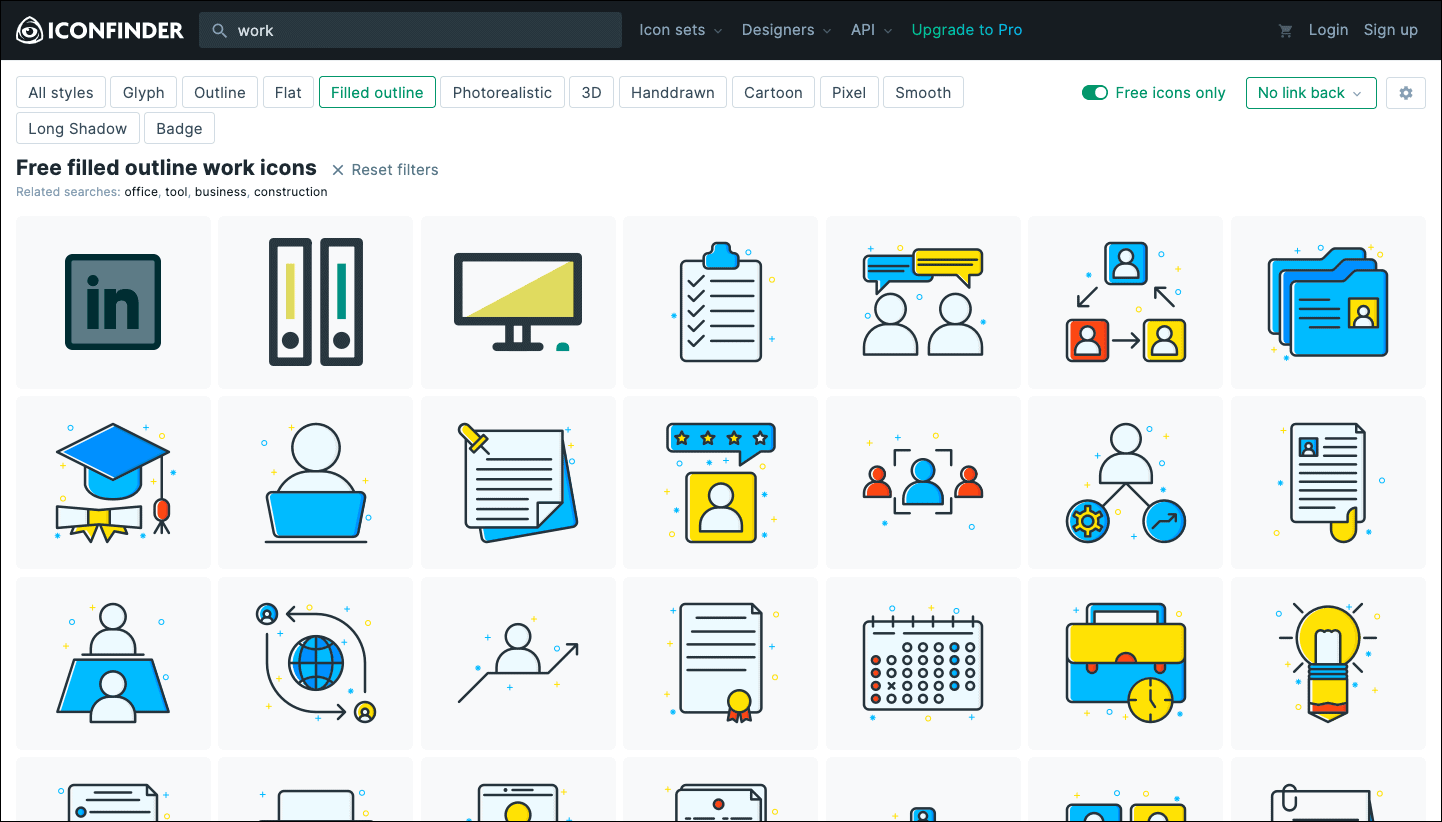Screen dimensions: 1442x822
Task: Click the Upgrade to Pro link
Action: [967, 30]
